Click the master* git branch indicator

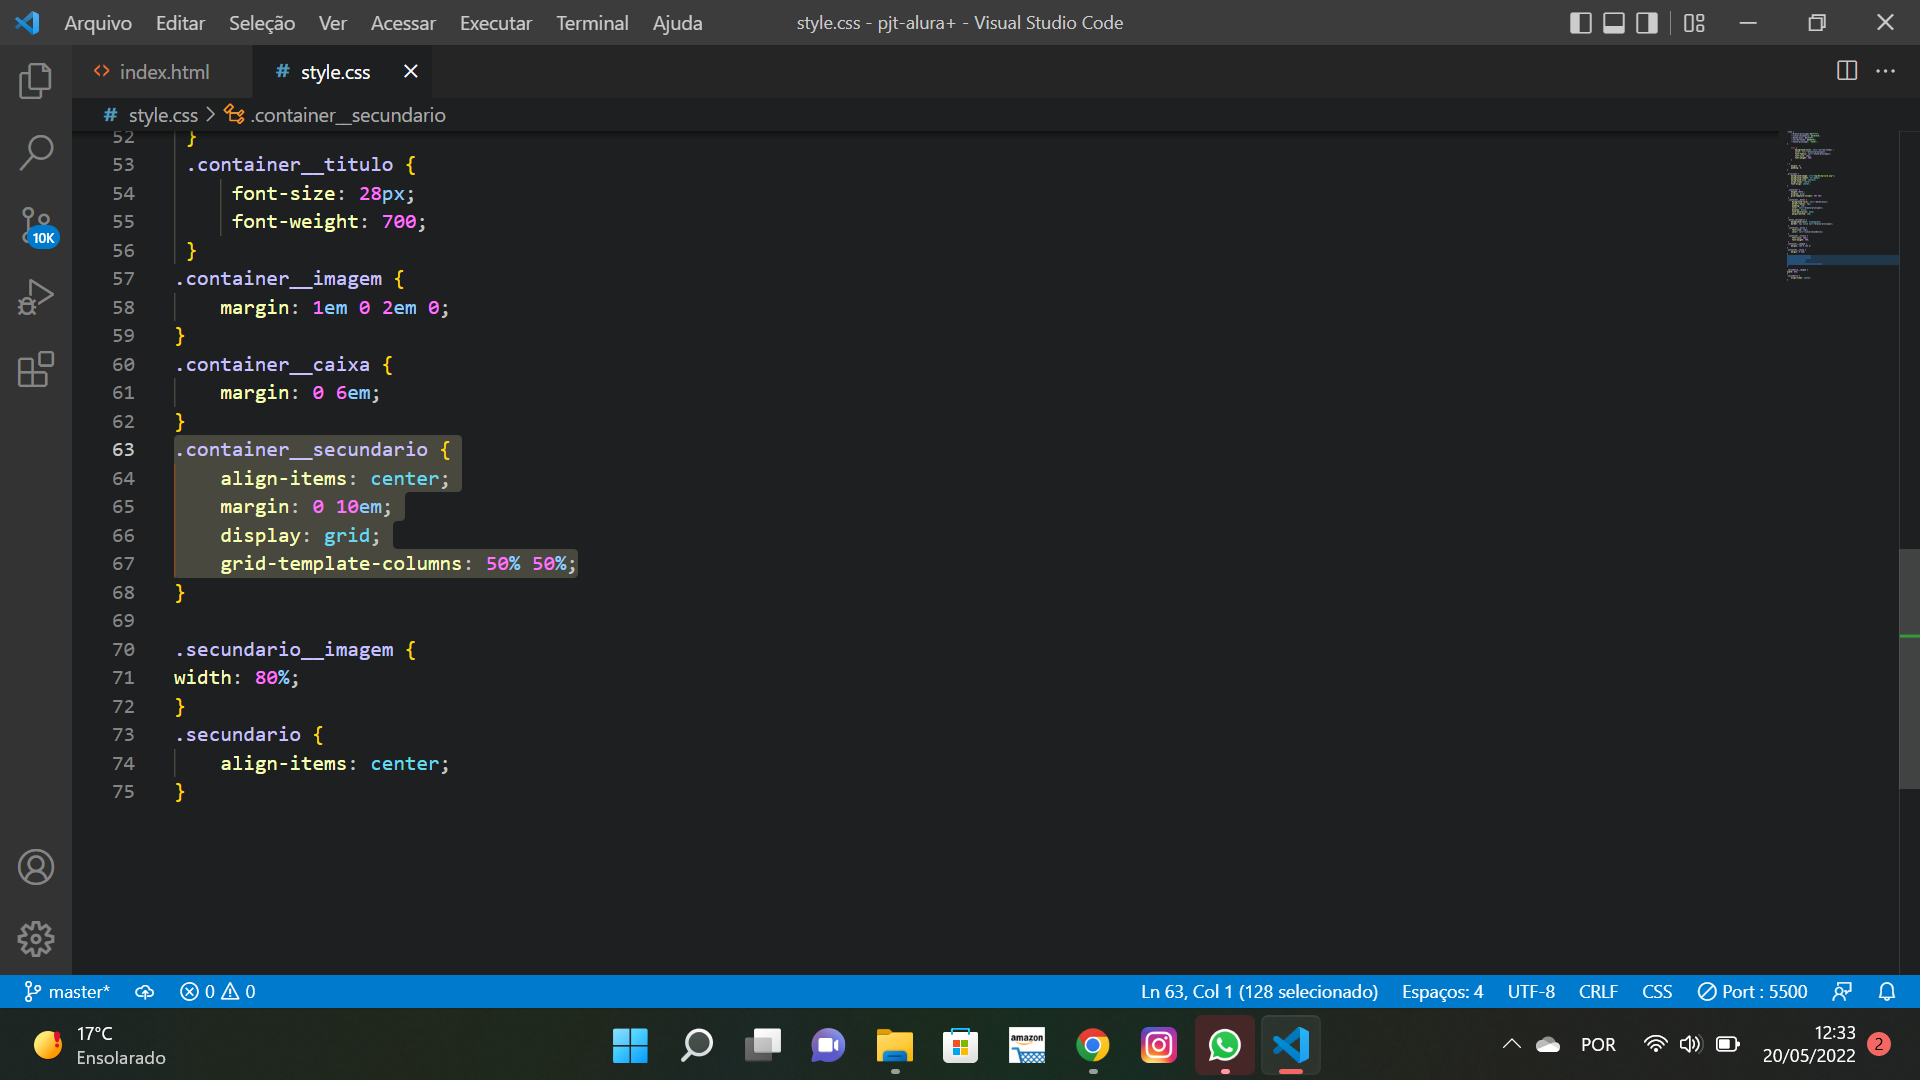[x=67, y=991]
